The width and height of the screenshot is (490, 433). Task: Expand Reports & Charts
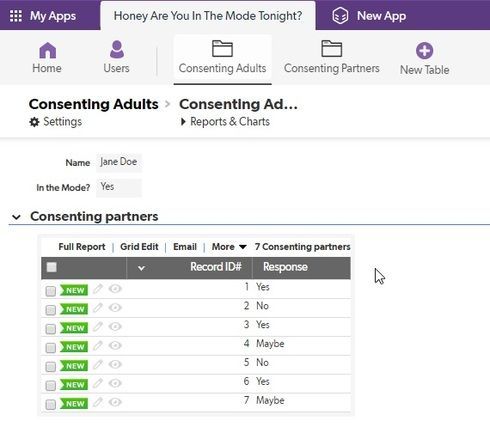coord(225,122)
